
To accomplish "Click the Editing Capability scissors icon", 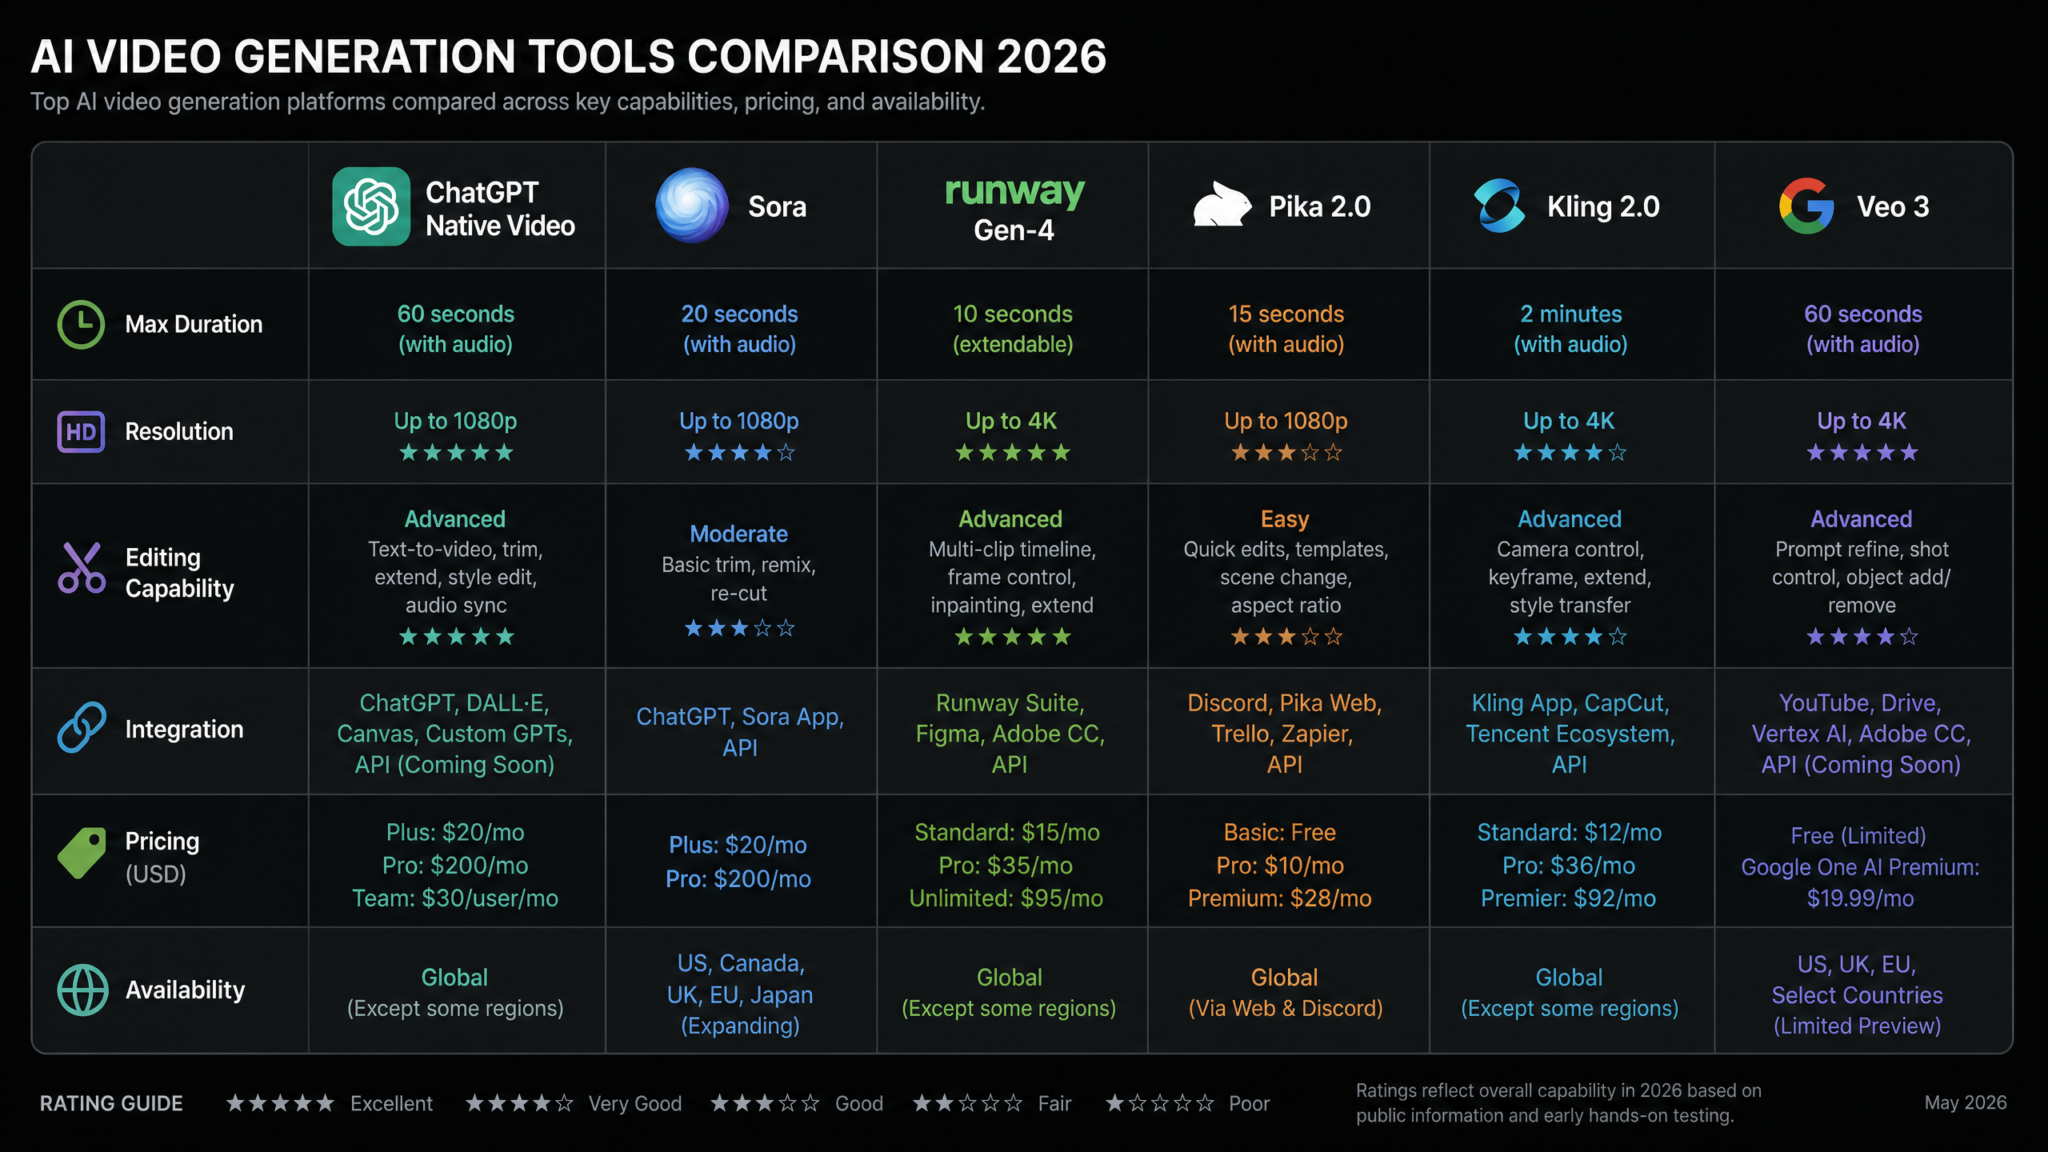I will tap(81, 568).
